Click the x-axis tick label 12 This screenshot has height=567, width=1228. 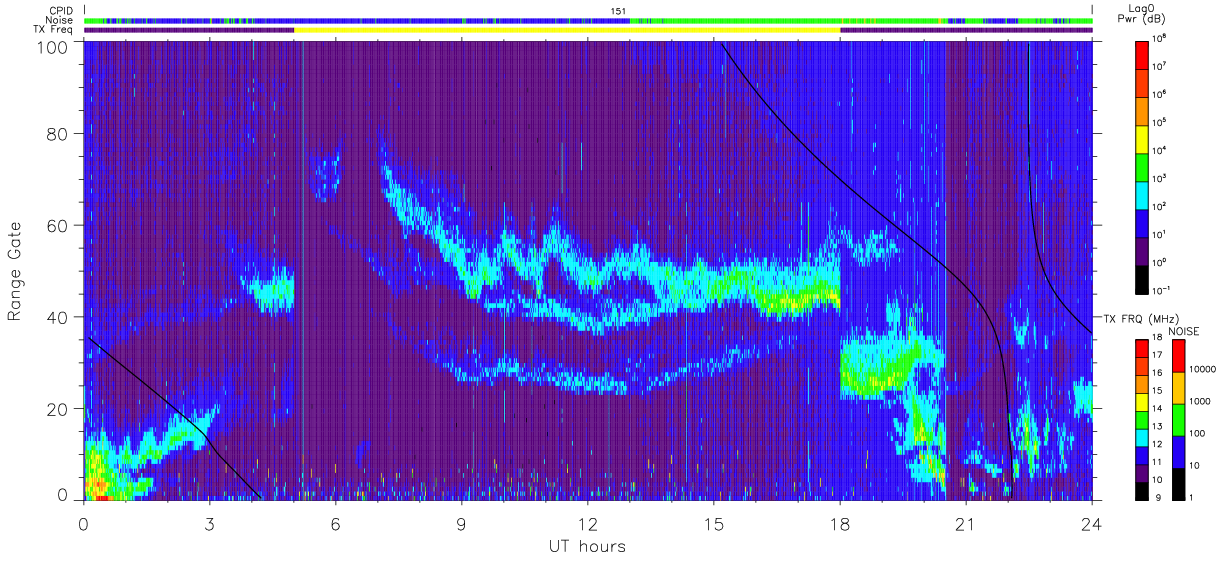coord(587,524)
